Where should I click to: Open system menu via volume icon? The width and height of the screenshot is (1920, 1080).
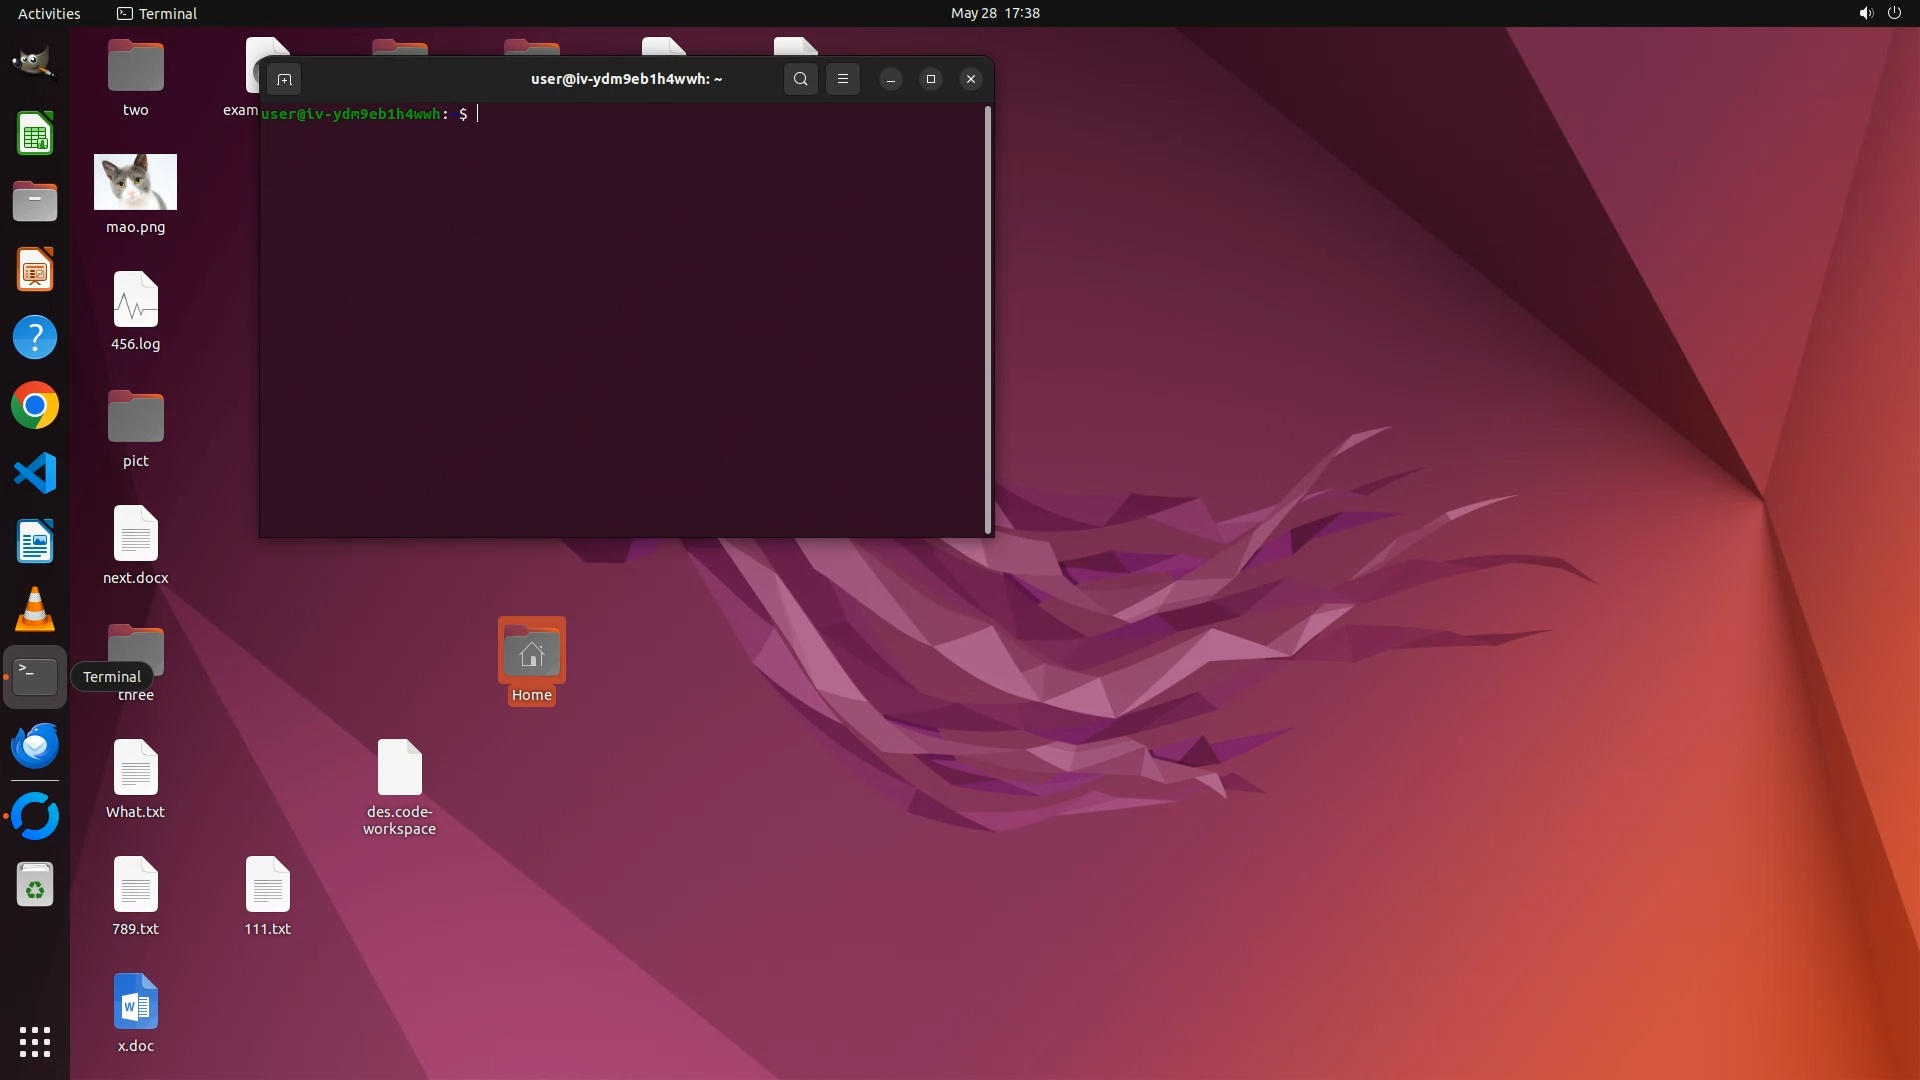[x=1865, y=13]
